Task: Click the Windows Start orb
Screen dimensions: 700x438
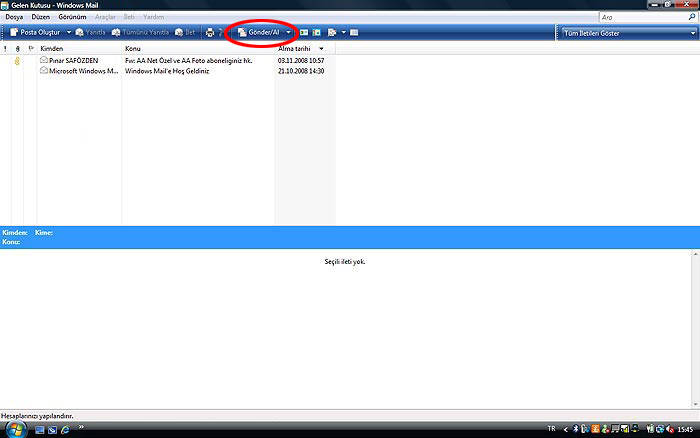Action: [16, 430]
